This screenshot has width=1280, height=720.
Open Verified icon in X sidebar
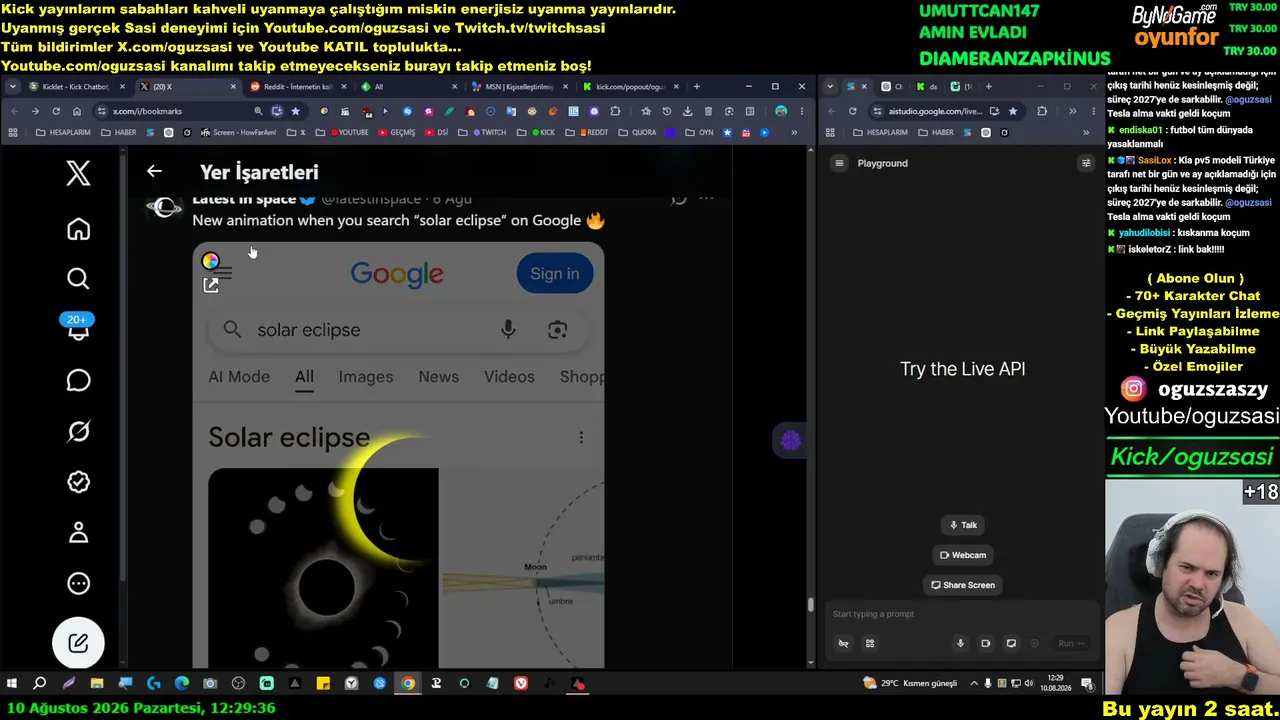click(x=78, y=482)
